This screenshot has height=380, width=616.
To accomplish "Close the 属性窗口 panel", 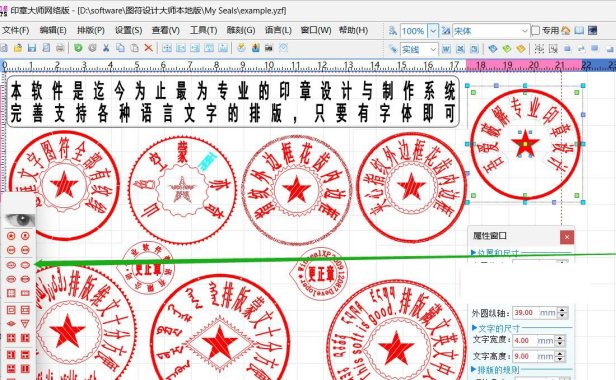I will coord(566,237).
